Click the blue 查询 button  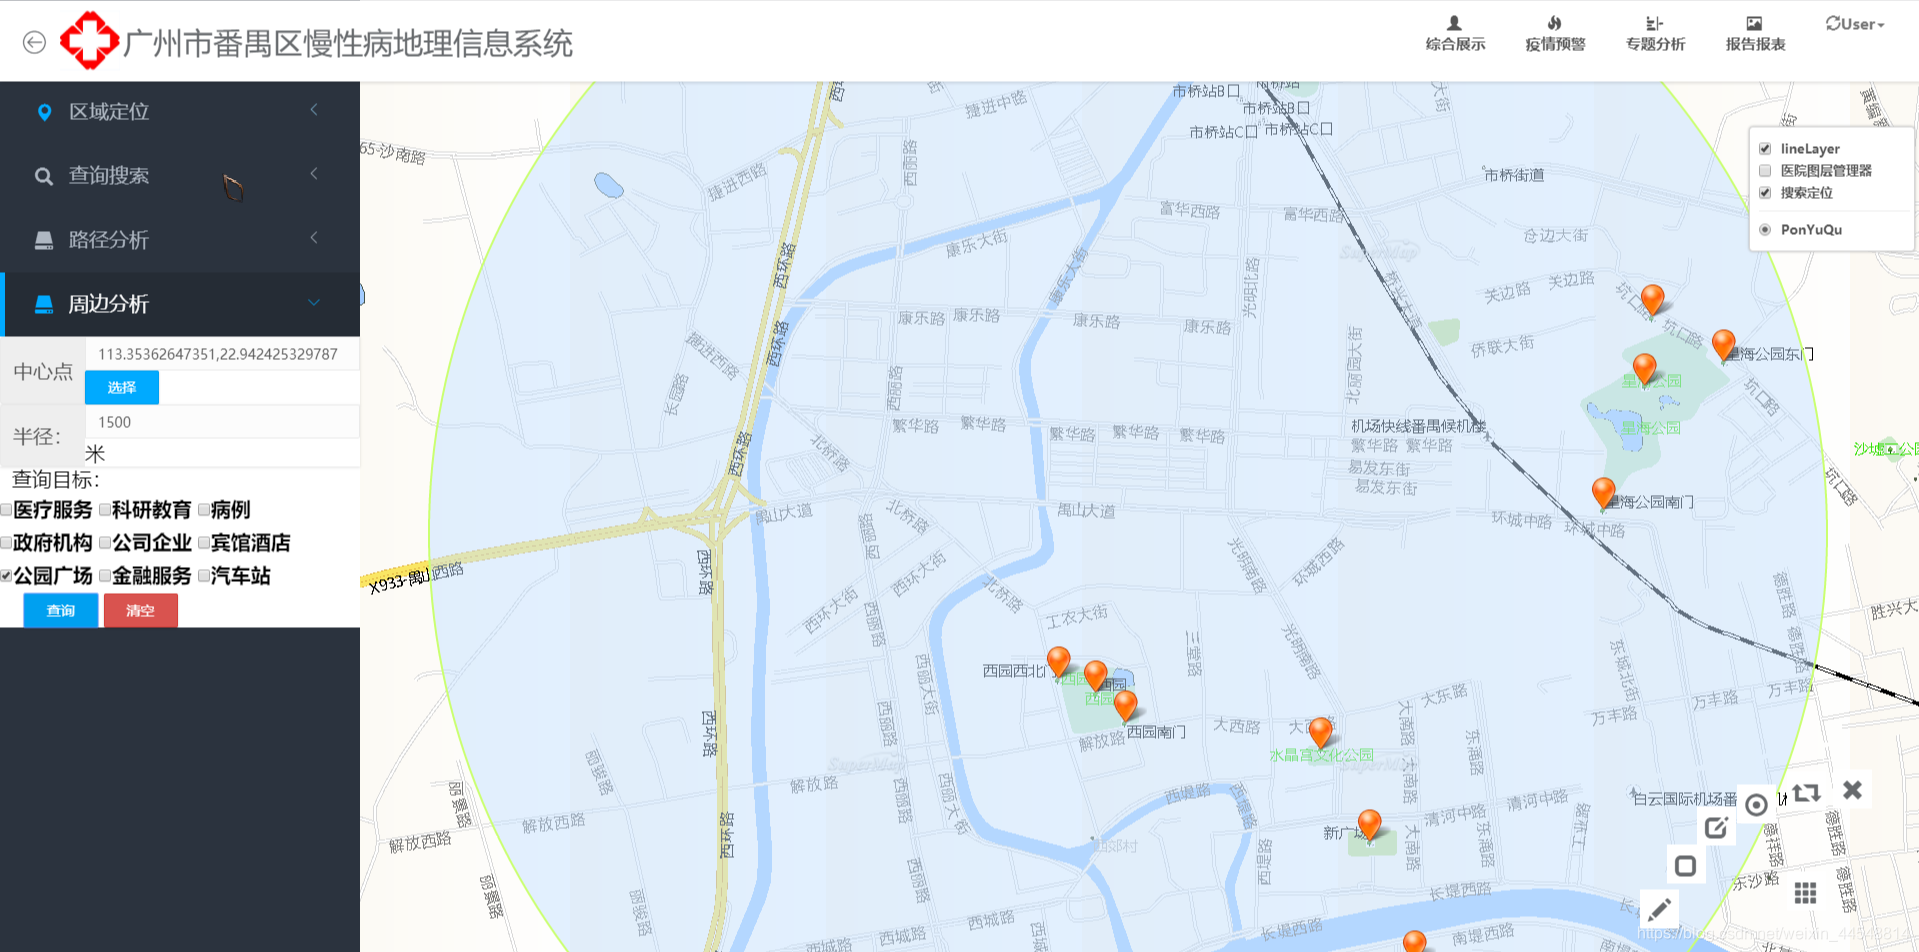61,610
